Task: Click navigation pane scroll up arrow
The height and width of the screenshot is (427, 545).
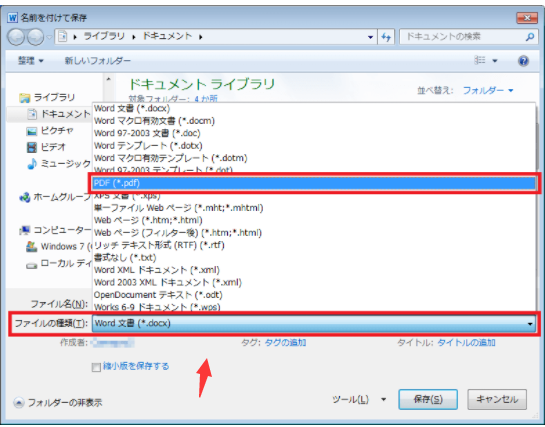Action: (108, 80)
